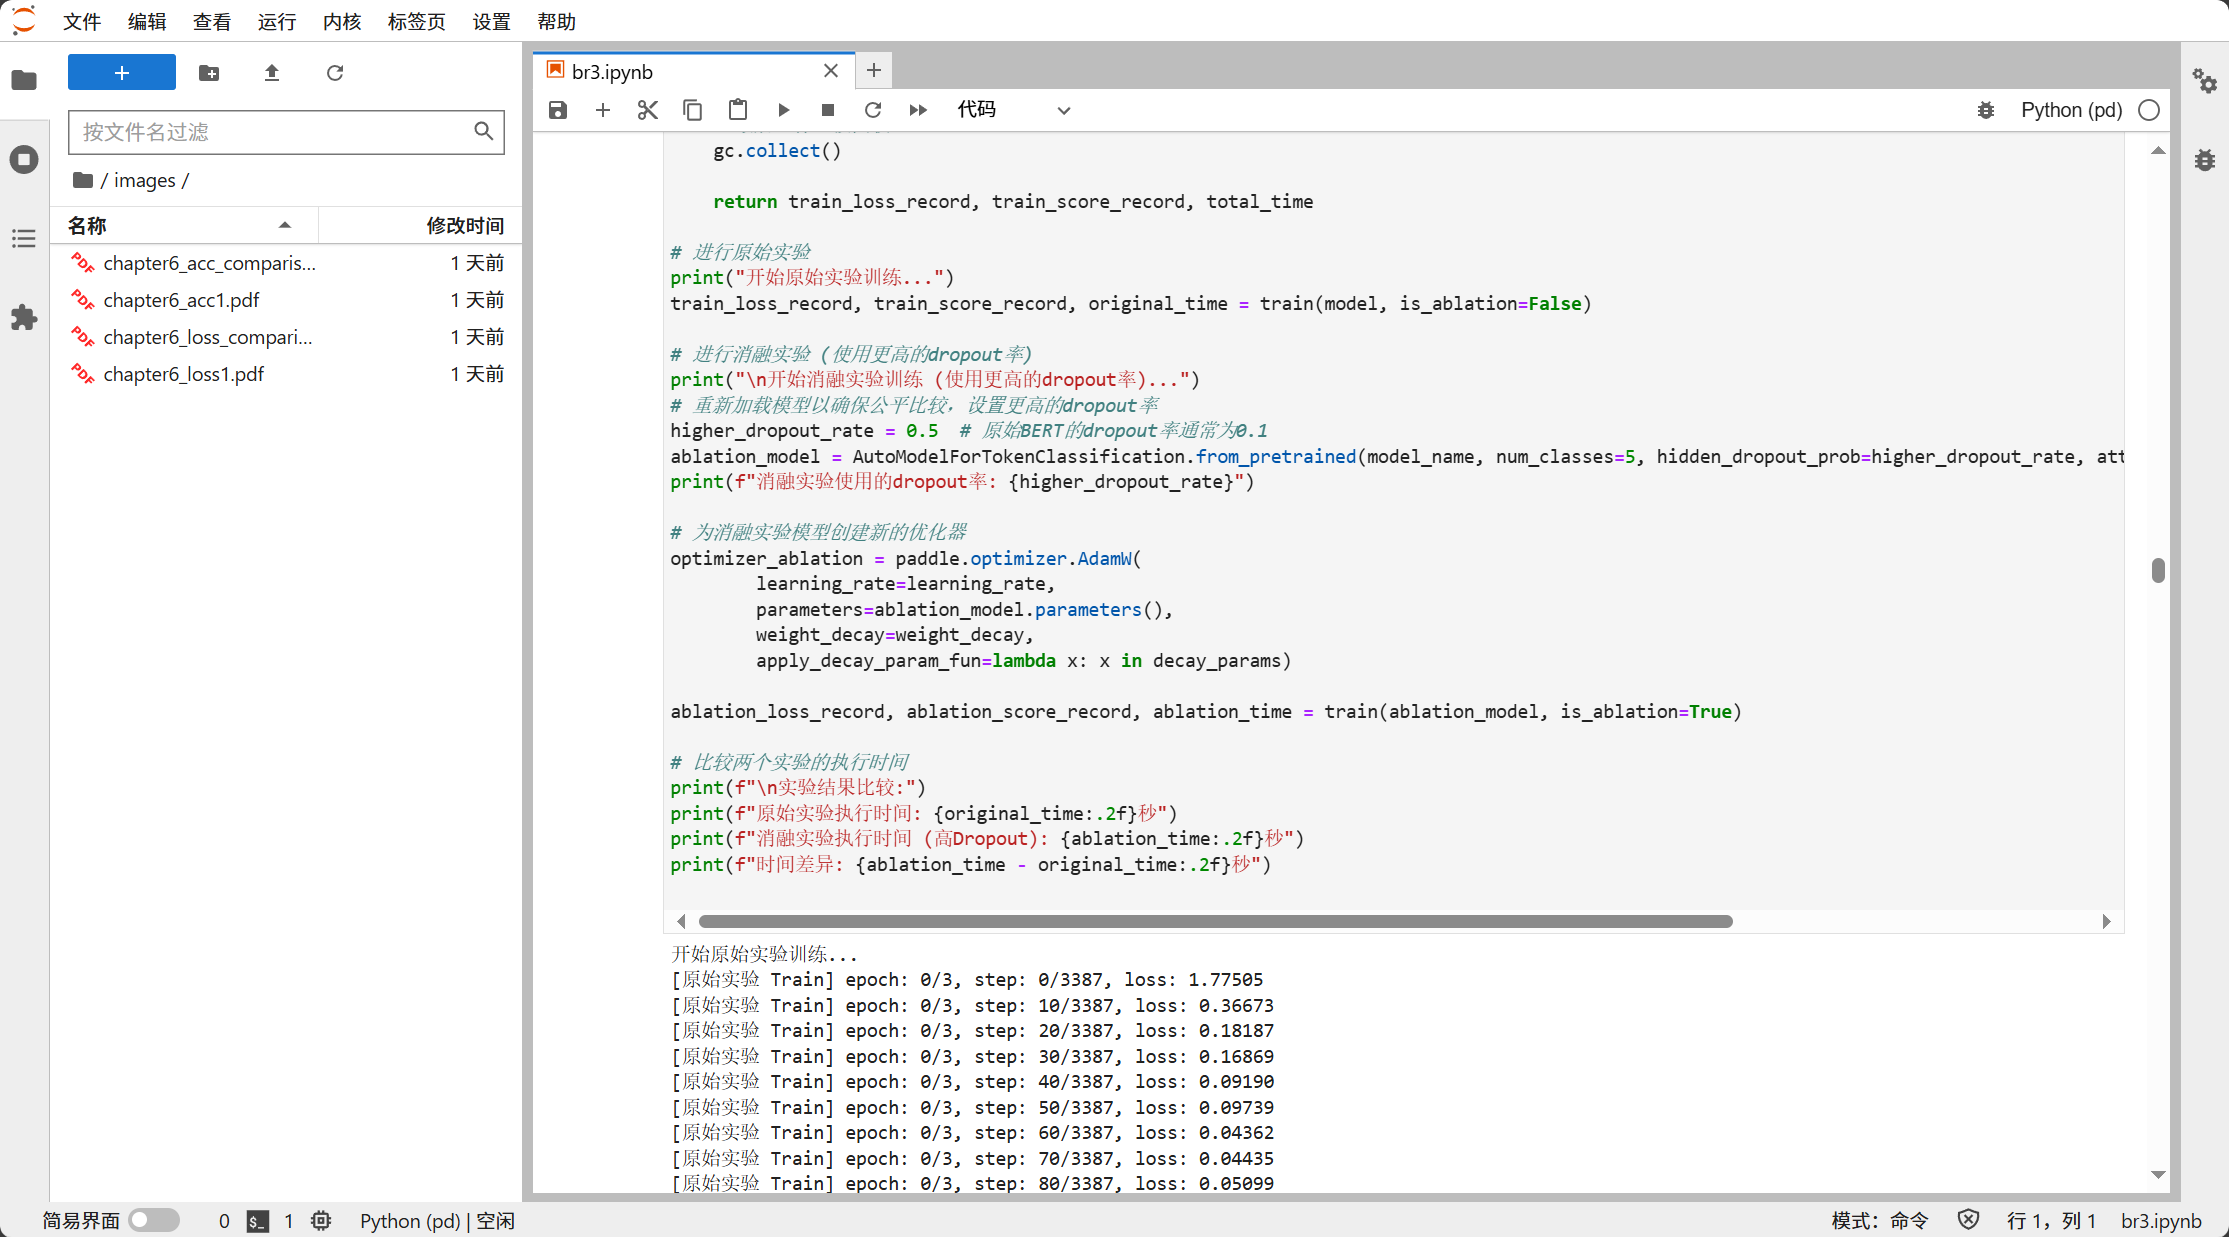
Task: Upload files with the upload icon
Action: 272,72
